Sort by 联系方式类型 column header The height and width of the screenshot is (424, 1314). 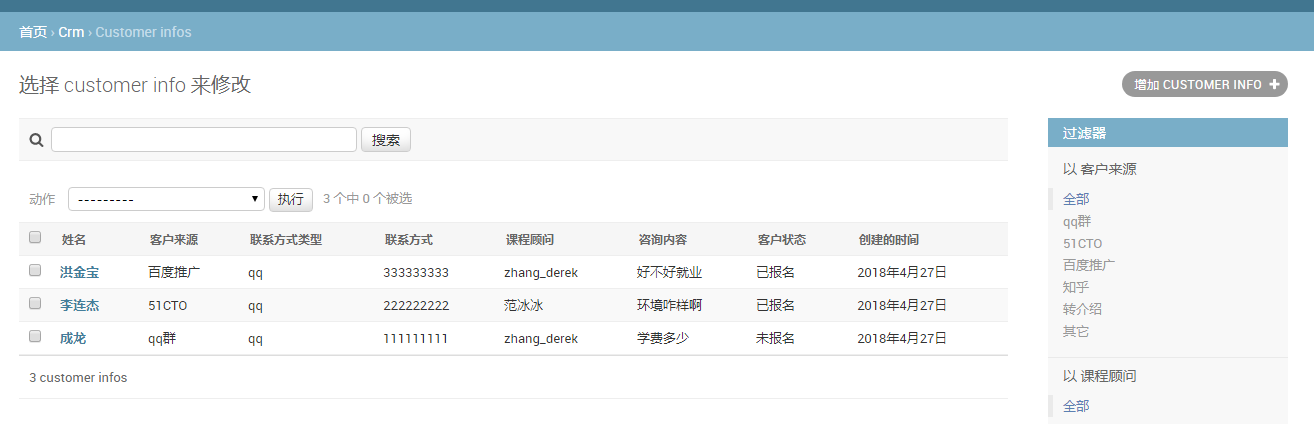click(286, 240)
